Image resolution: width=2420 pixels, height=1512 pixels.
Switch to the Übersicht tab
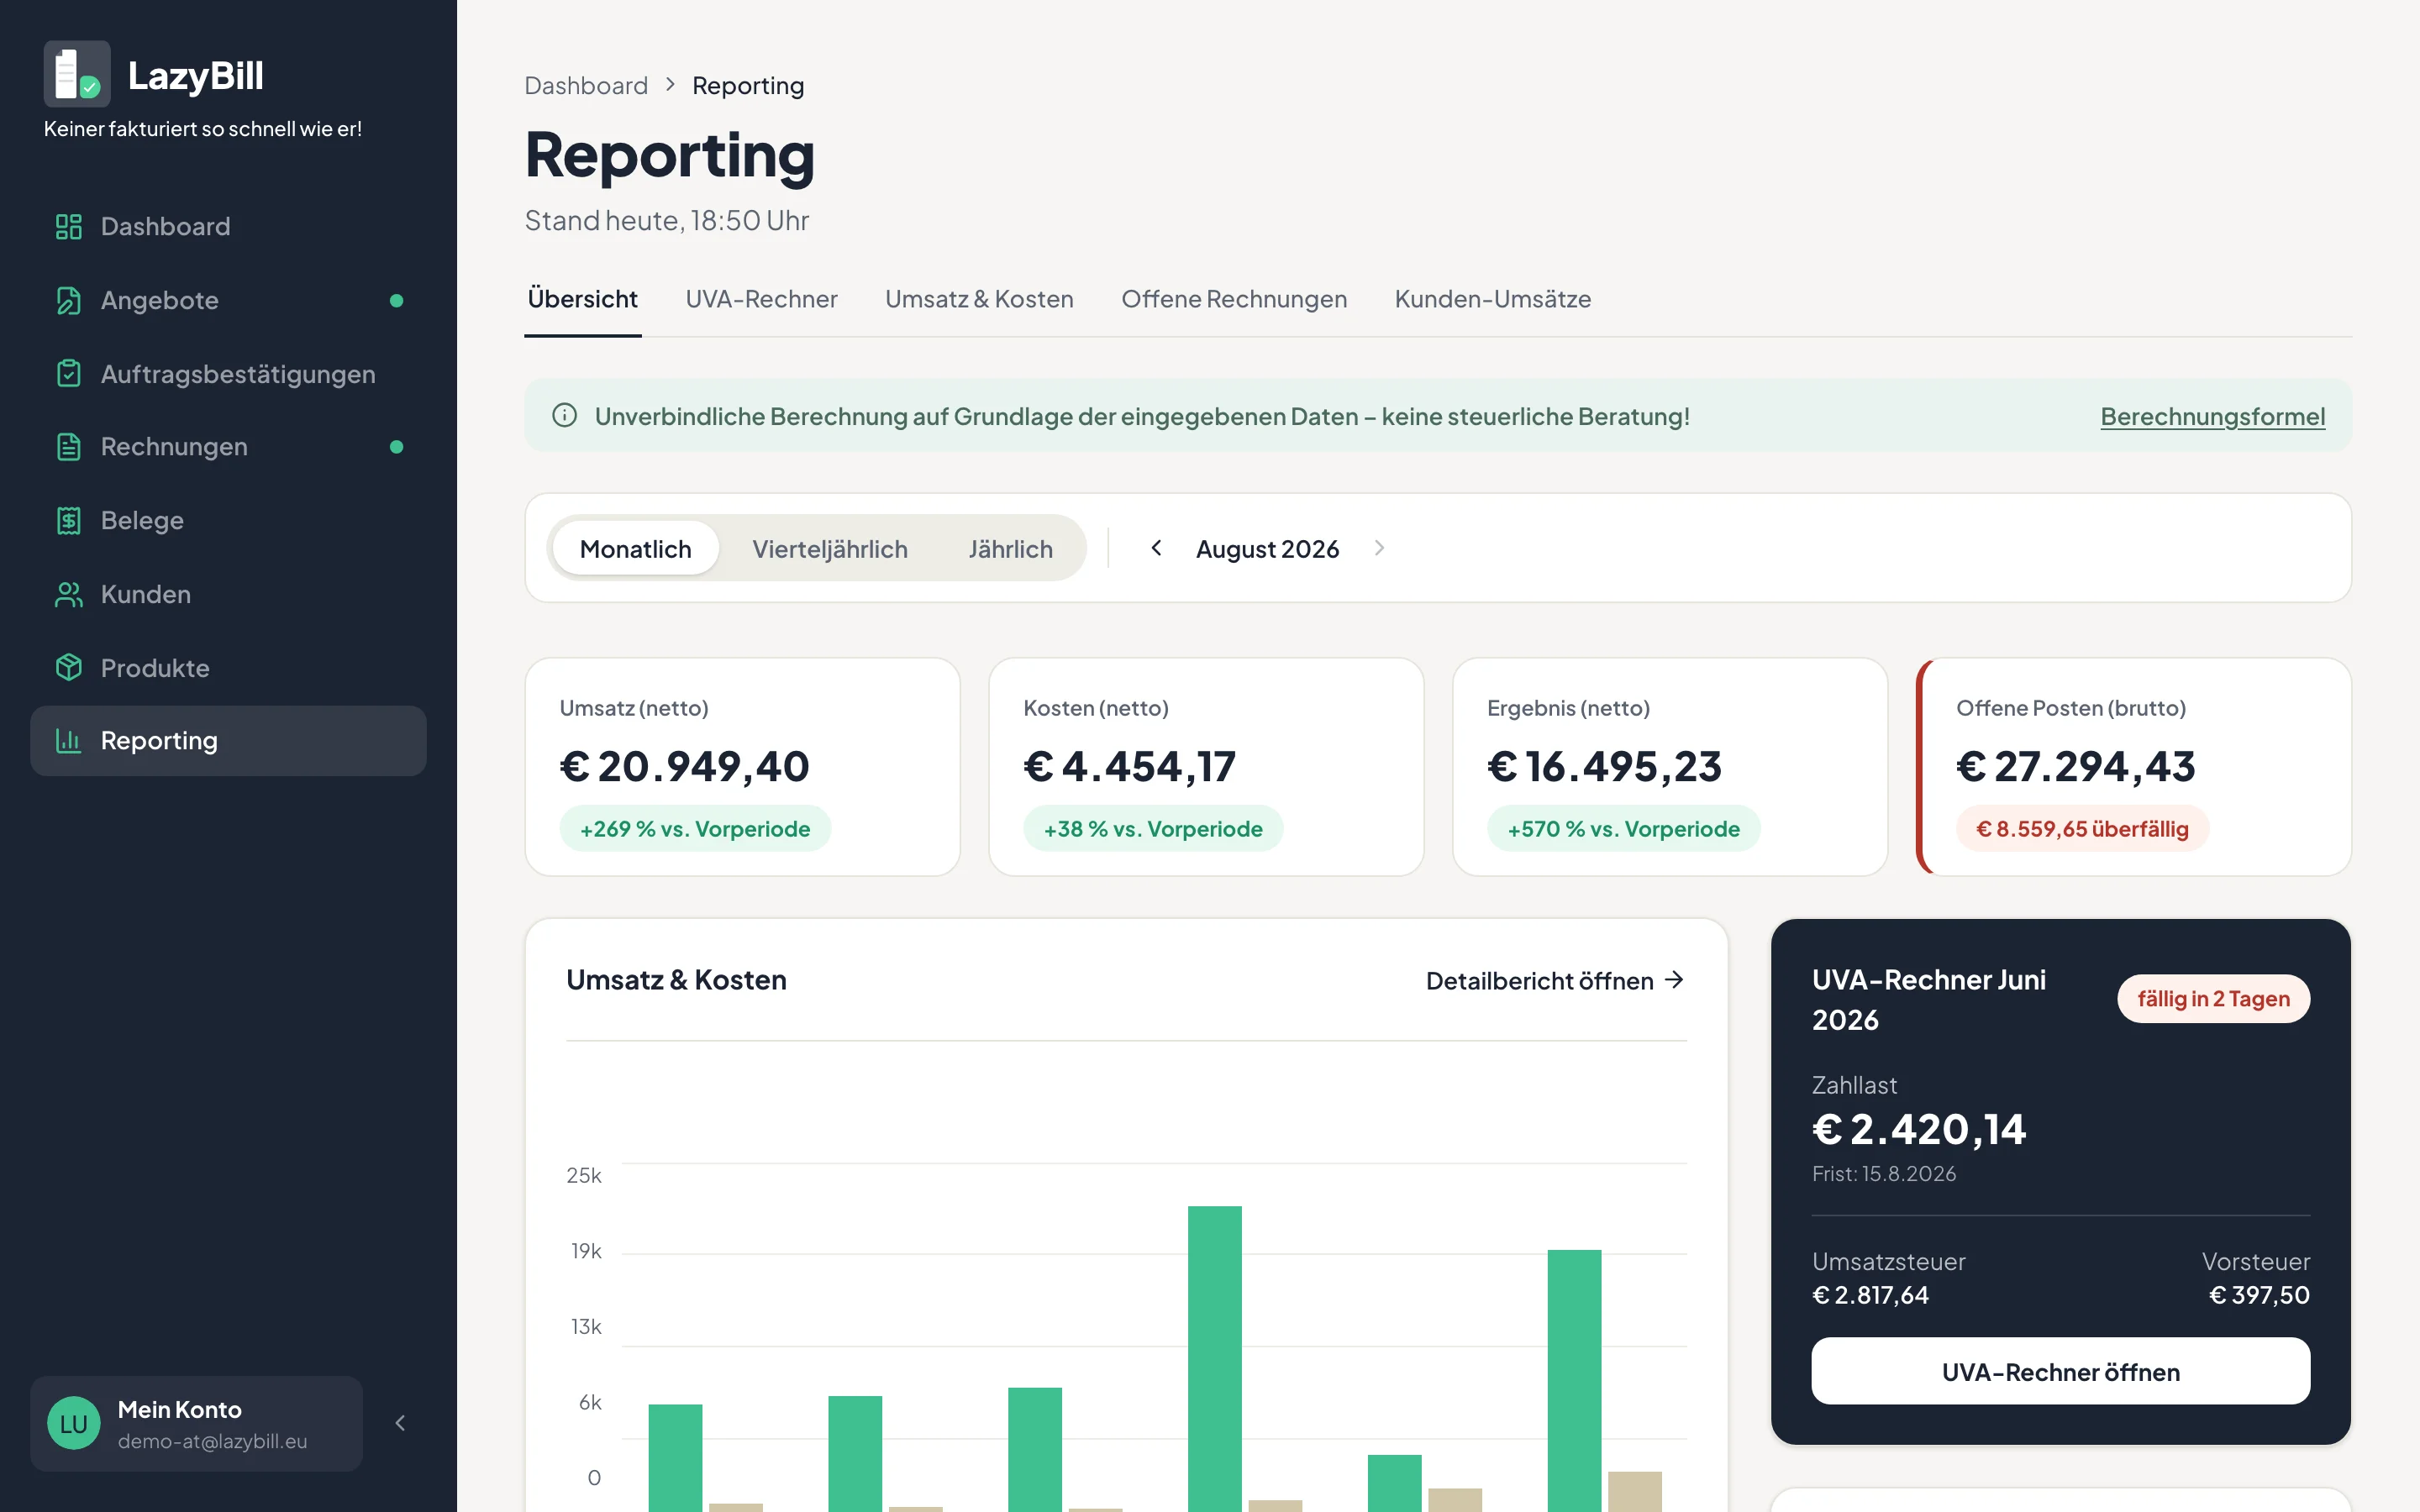(x=582, y=299)
